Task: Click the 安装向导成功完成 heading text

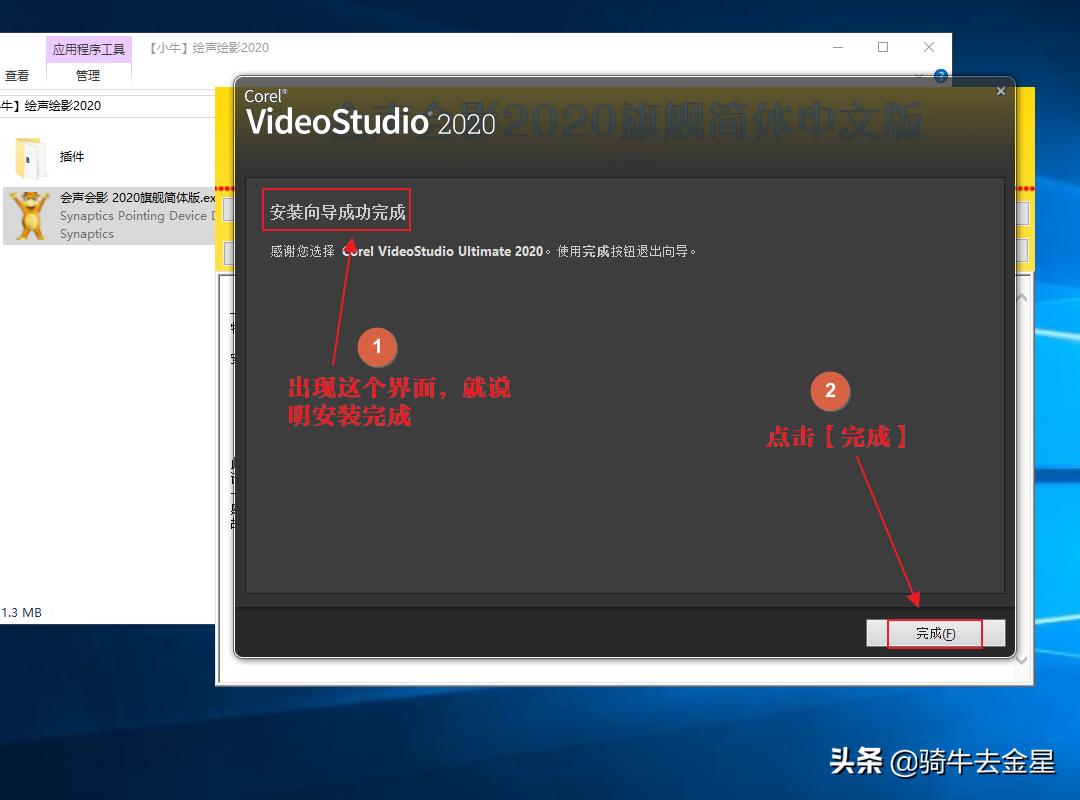Action: (x=336, y=211)
